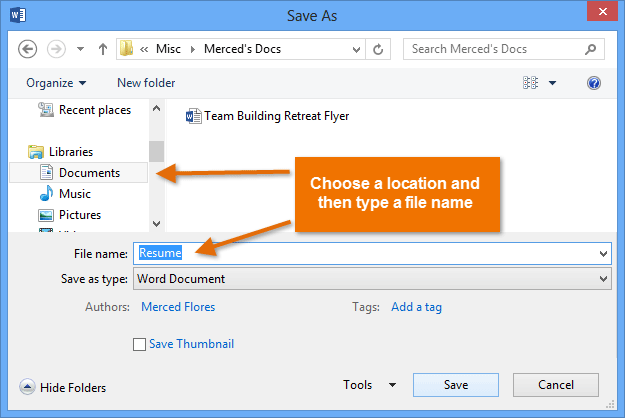Create a New folder

pos(146,83)
